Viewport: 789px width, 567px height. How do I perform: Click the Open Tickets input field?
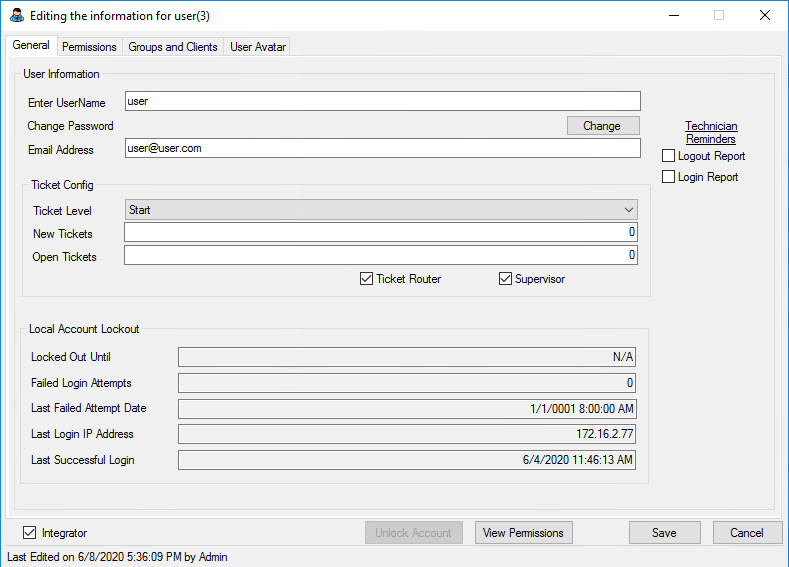click(381, 256)
